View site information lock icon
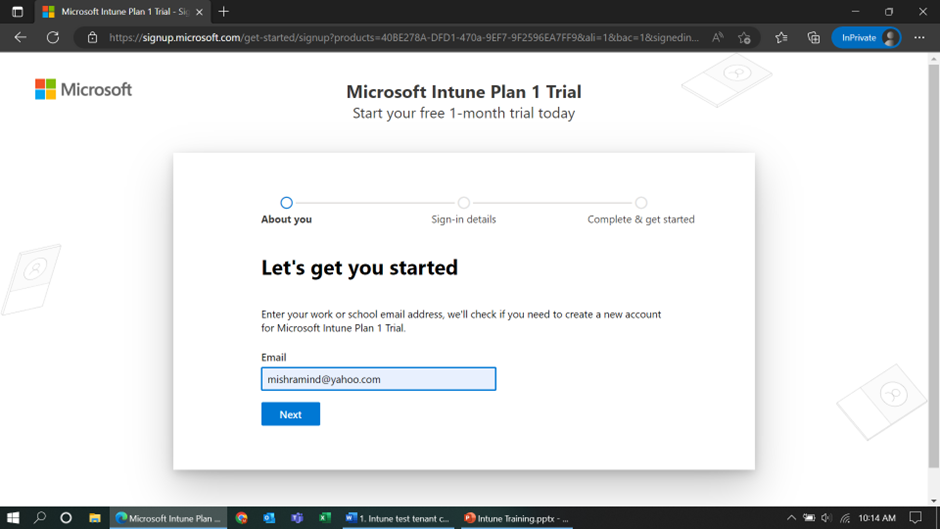Screen dimensions: 940x529 click(x=92, y=37)
